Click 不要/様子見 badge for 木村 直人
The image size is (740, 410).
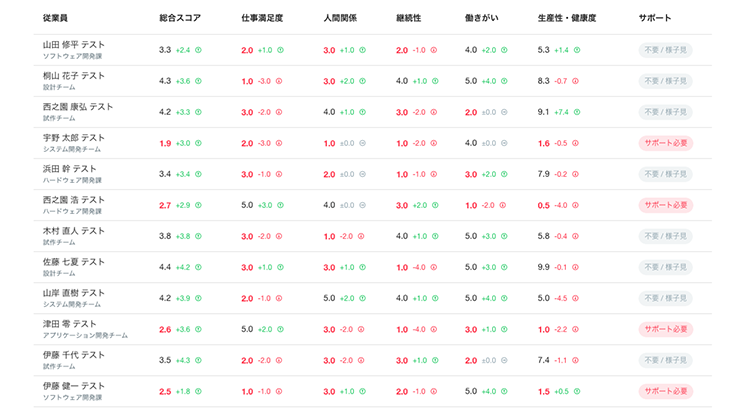[x=665, y=236]
